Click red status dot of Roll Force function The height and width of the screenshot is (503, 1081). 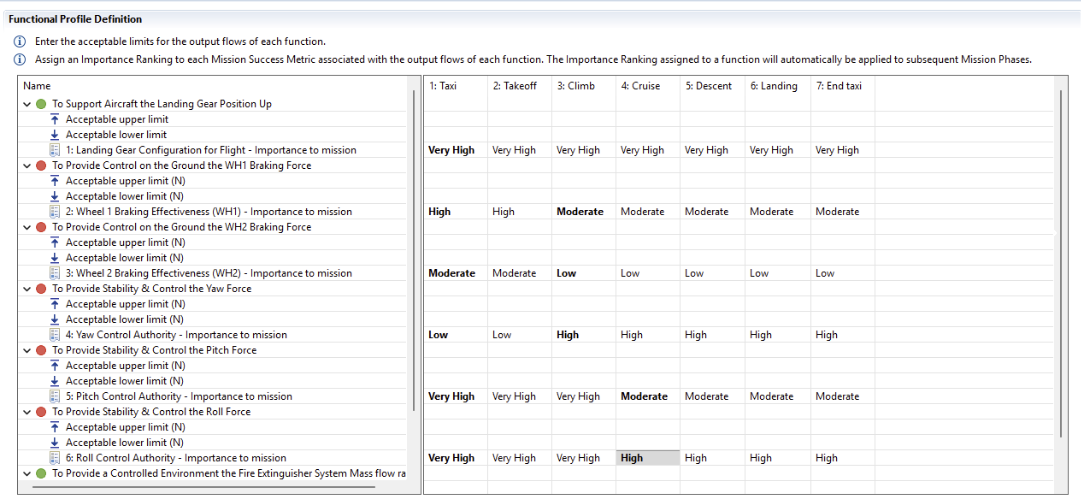[x=41, y=411]
